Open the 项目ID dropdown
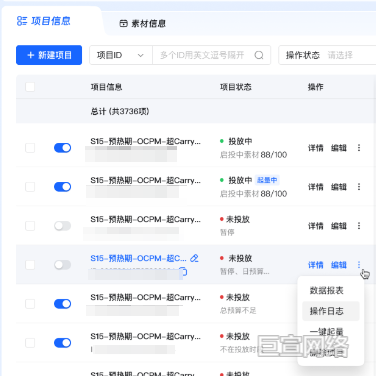376x376 pixels. [x=121, y=55]
